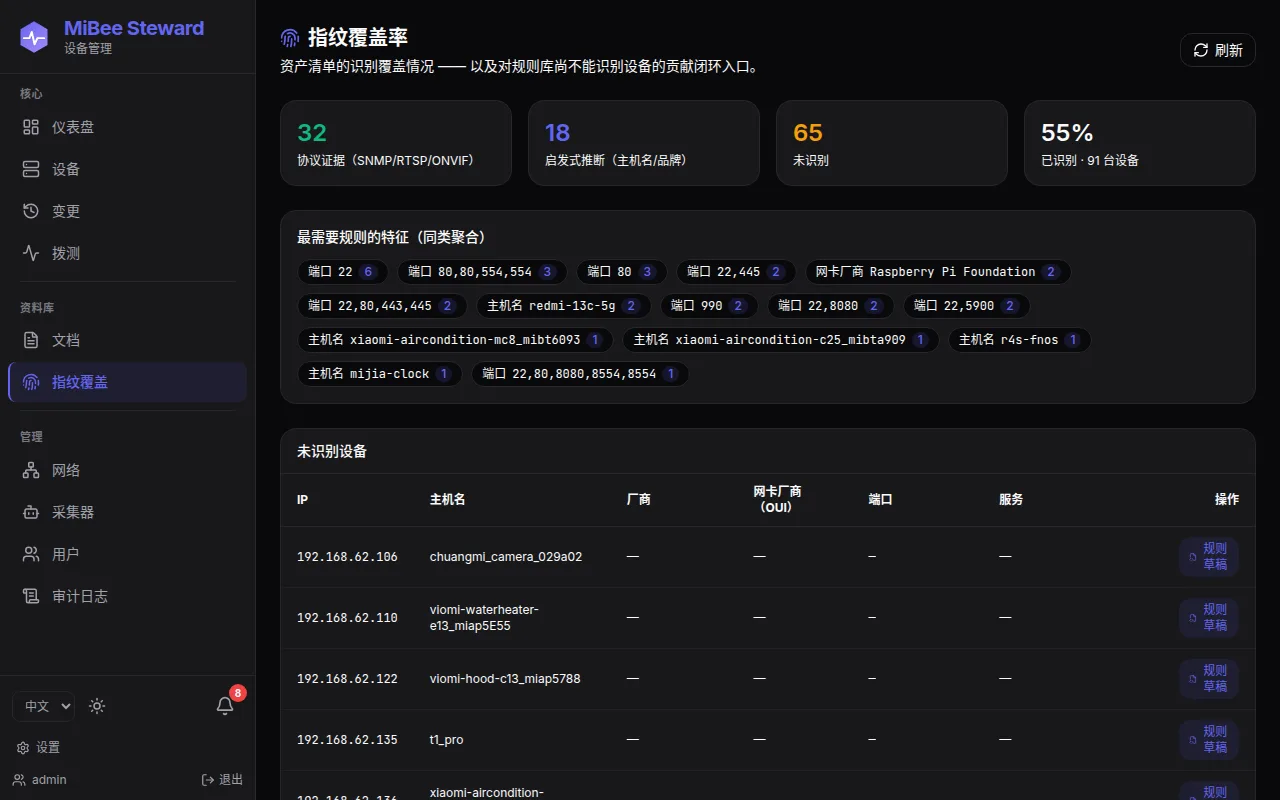The height and width of the screenshot is (800, 1280).
Task: Select the 端口 990 chip
Action: point(708,306)
